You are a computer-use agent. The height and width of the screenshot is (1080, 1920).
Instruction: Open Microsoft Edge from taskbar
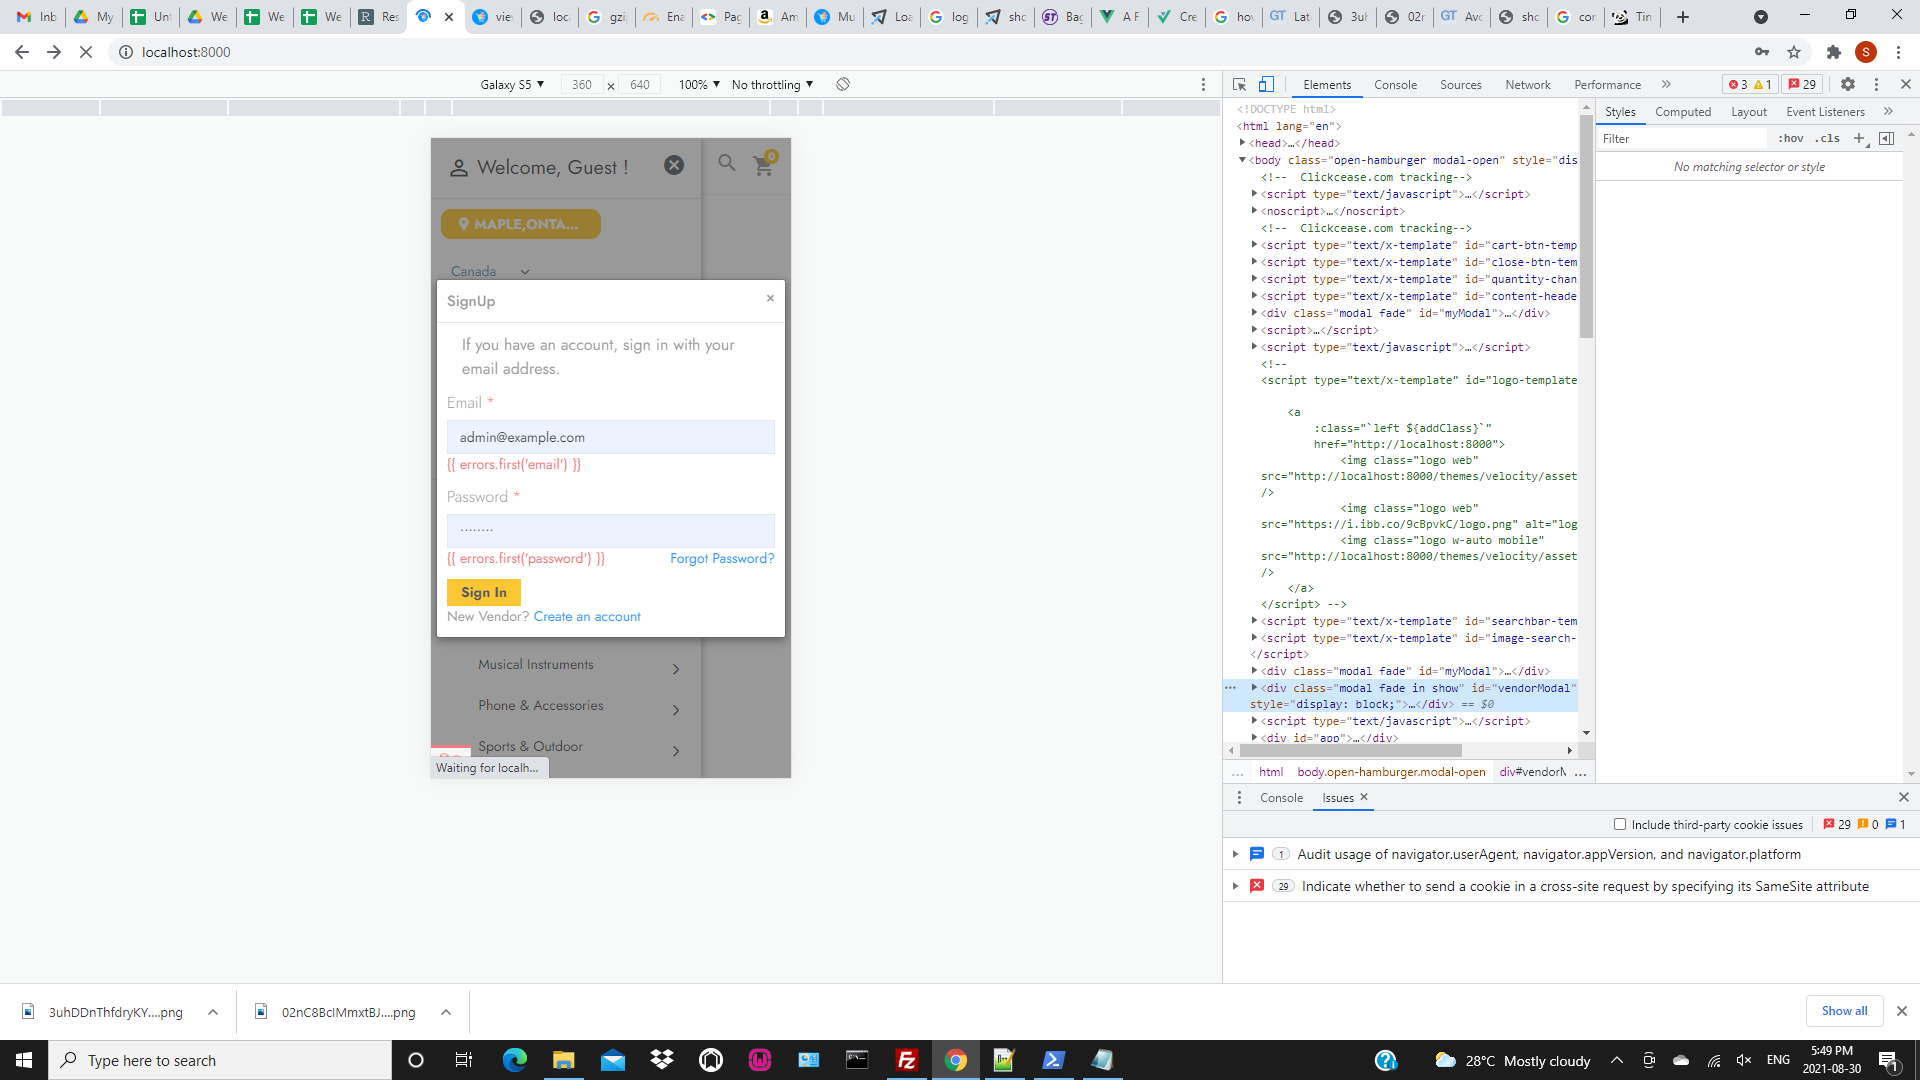(x=514, y=1060)
